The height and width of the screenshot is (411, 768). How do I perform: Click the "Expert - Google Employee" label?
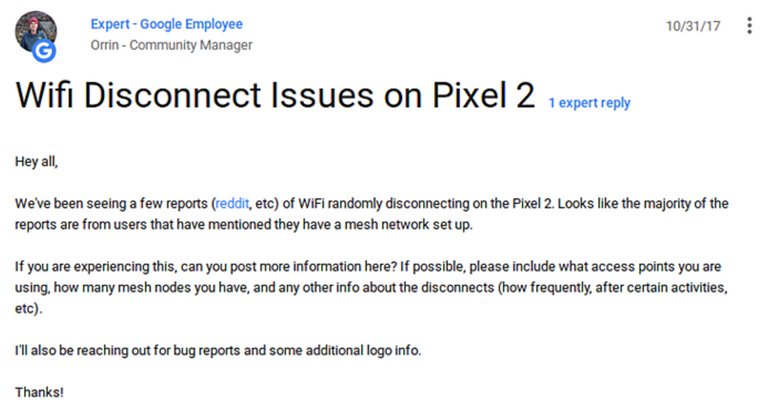pos(166,24)
